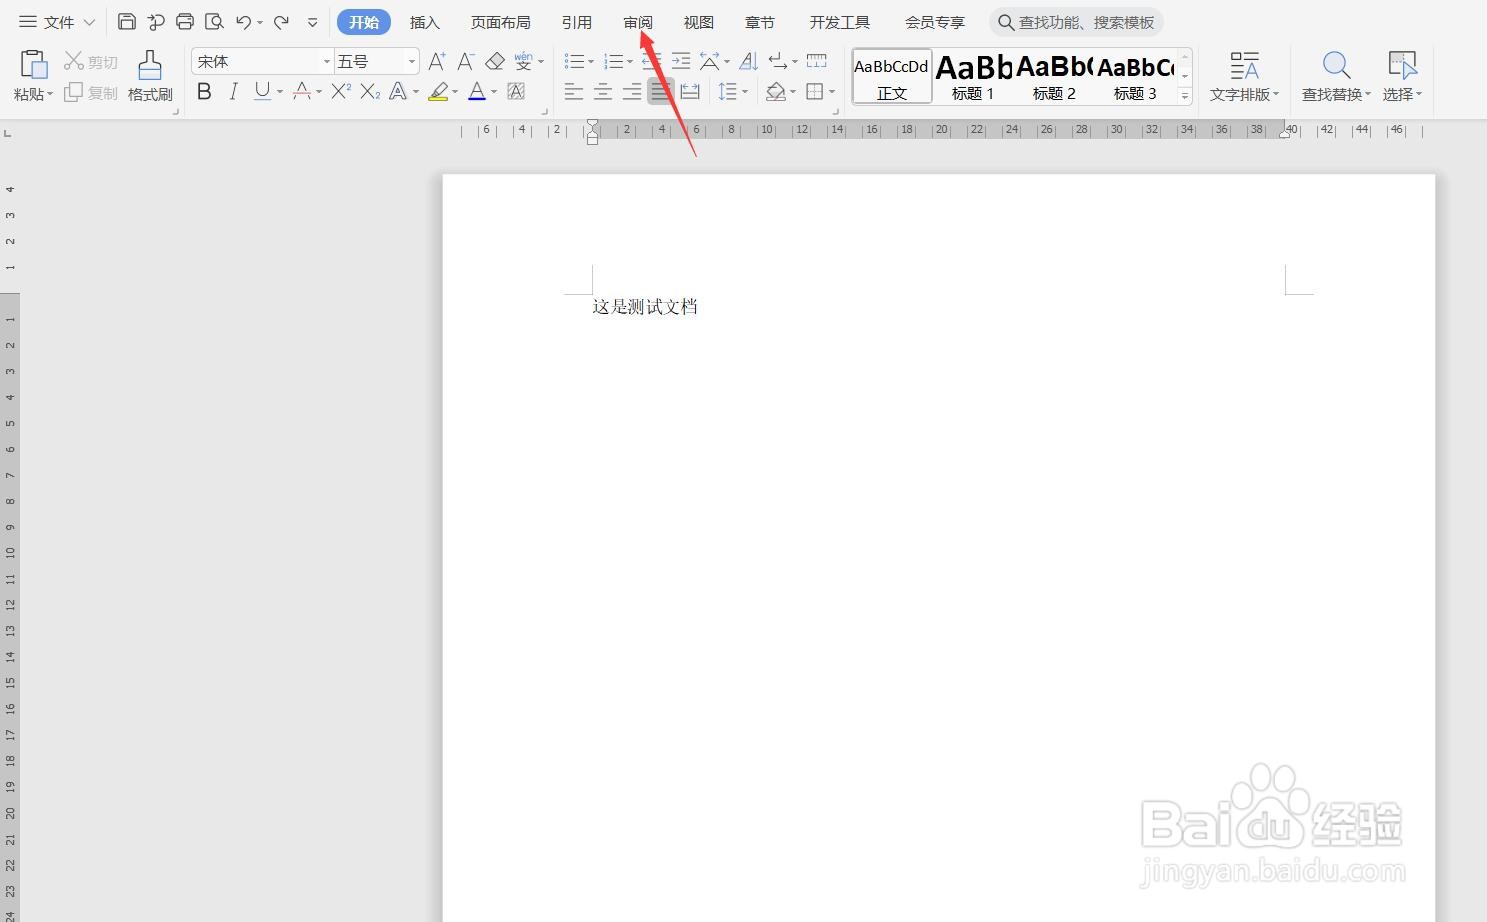Viewport: 1487px width, 922px height.
Task: Toggle distributed alignment button
Action: pyautogui.click(x=690, y=92)
